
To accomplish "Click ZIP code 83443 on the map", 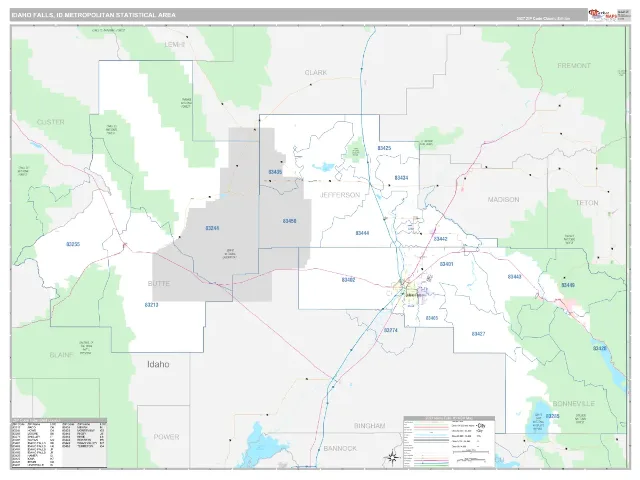I will [514, 277].
